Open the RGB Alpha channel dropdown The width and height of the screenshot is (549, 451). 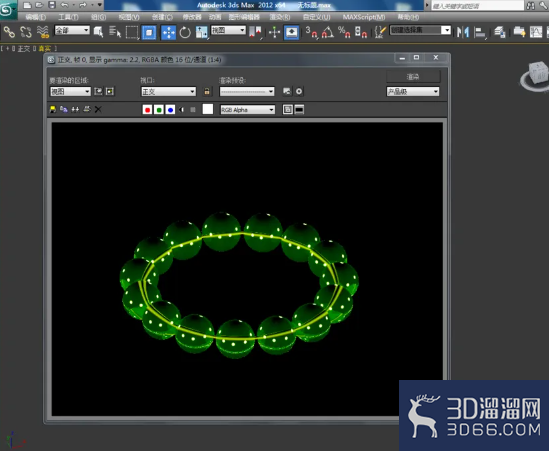tap(248, 110)
